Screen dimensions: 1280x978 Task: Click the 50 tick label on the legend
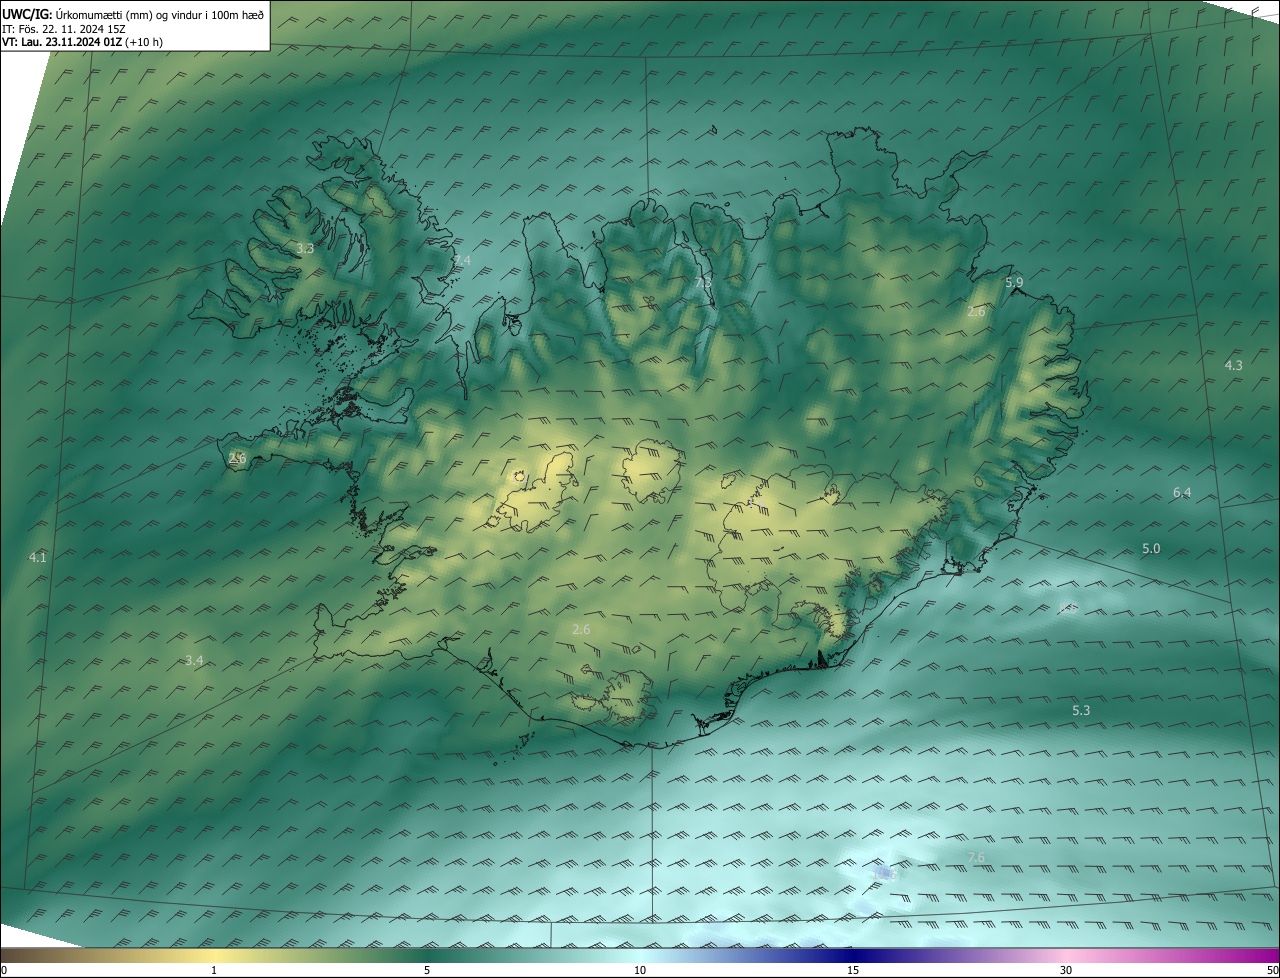(1272, 970)
